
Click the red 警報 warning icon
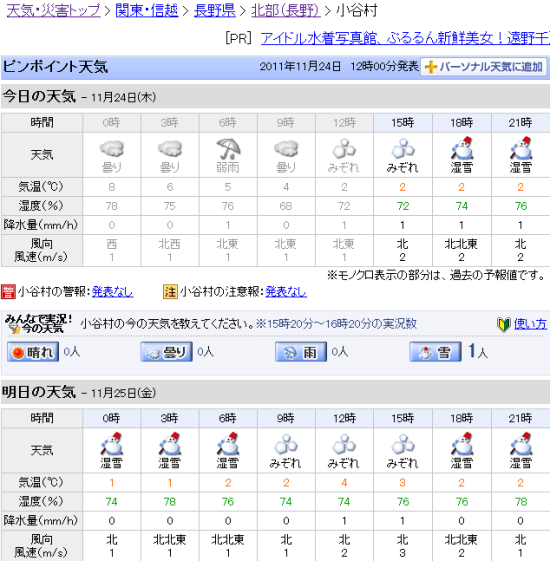coord(8,292)
